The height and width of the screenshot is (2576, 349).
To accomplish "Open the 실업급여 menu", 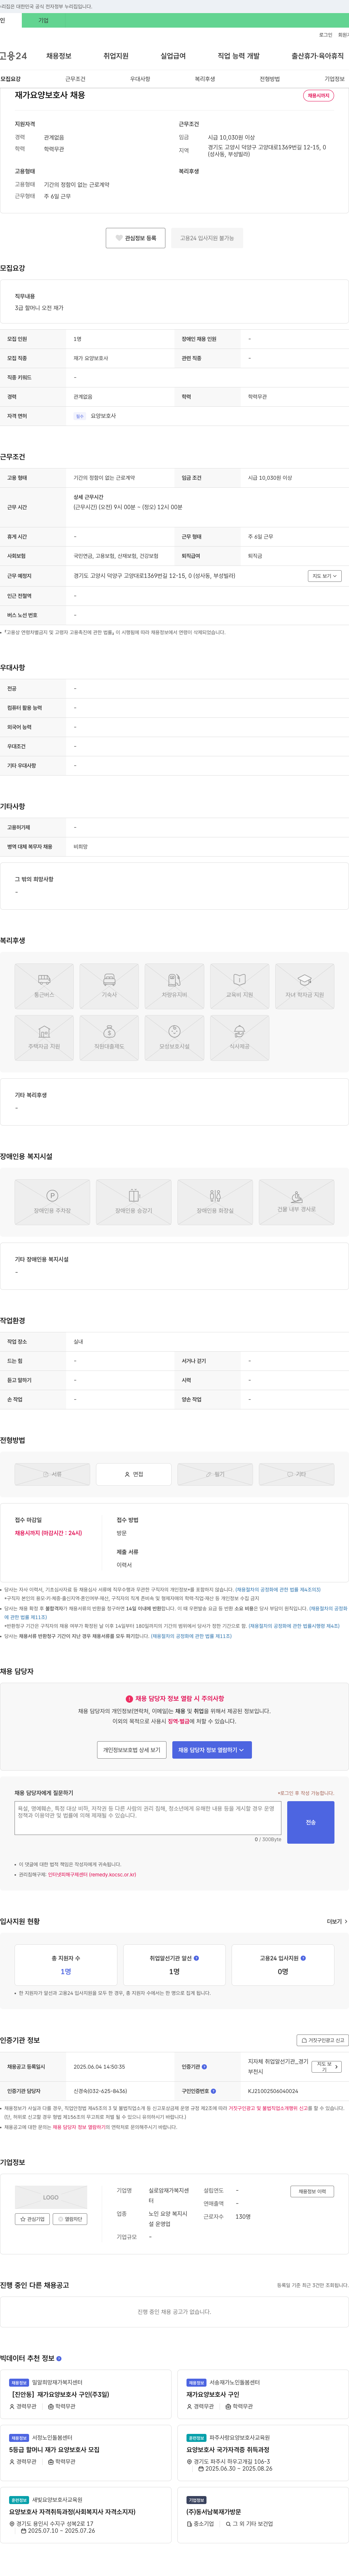I will (x=173, y=56).
